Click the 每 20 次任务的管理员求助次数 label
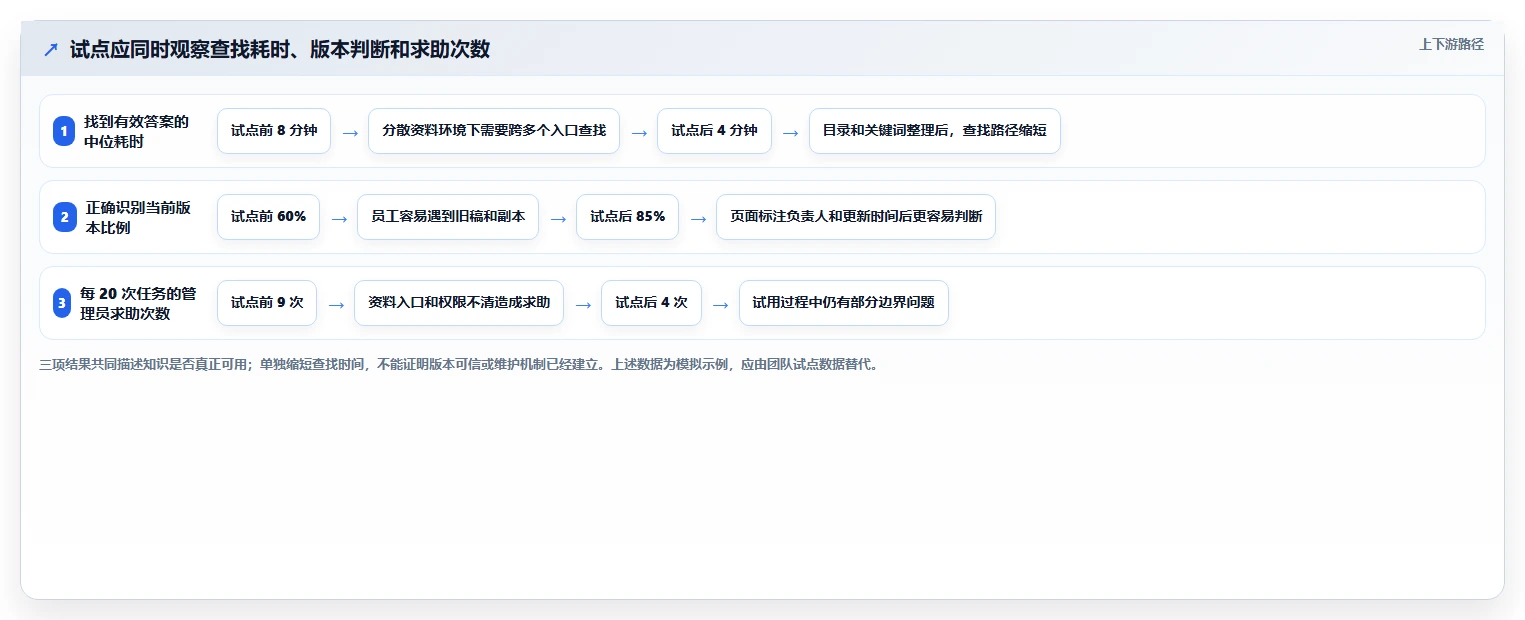Viewport: 1525px width, 620px height. [138, 303]
